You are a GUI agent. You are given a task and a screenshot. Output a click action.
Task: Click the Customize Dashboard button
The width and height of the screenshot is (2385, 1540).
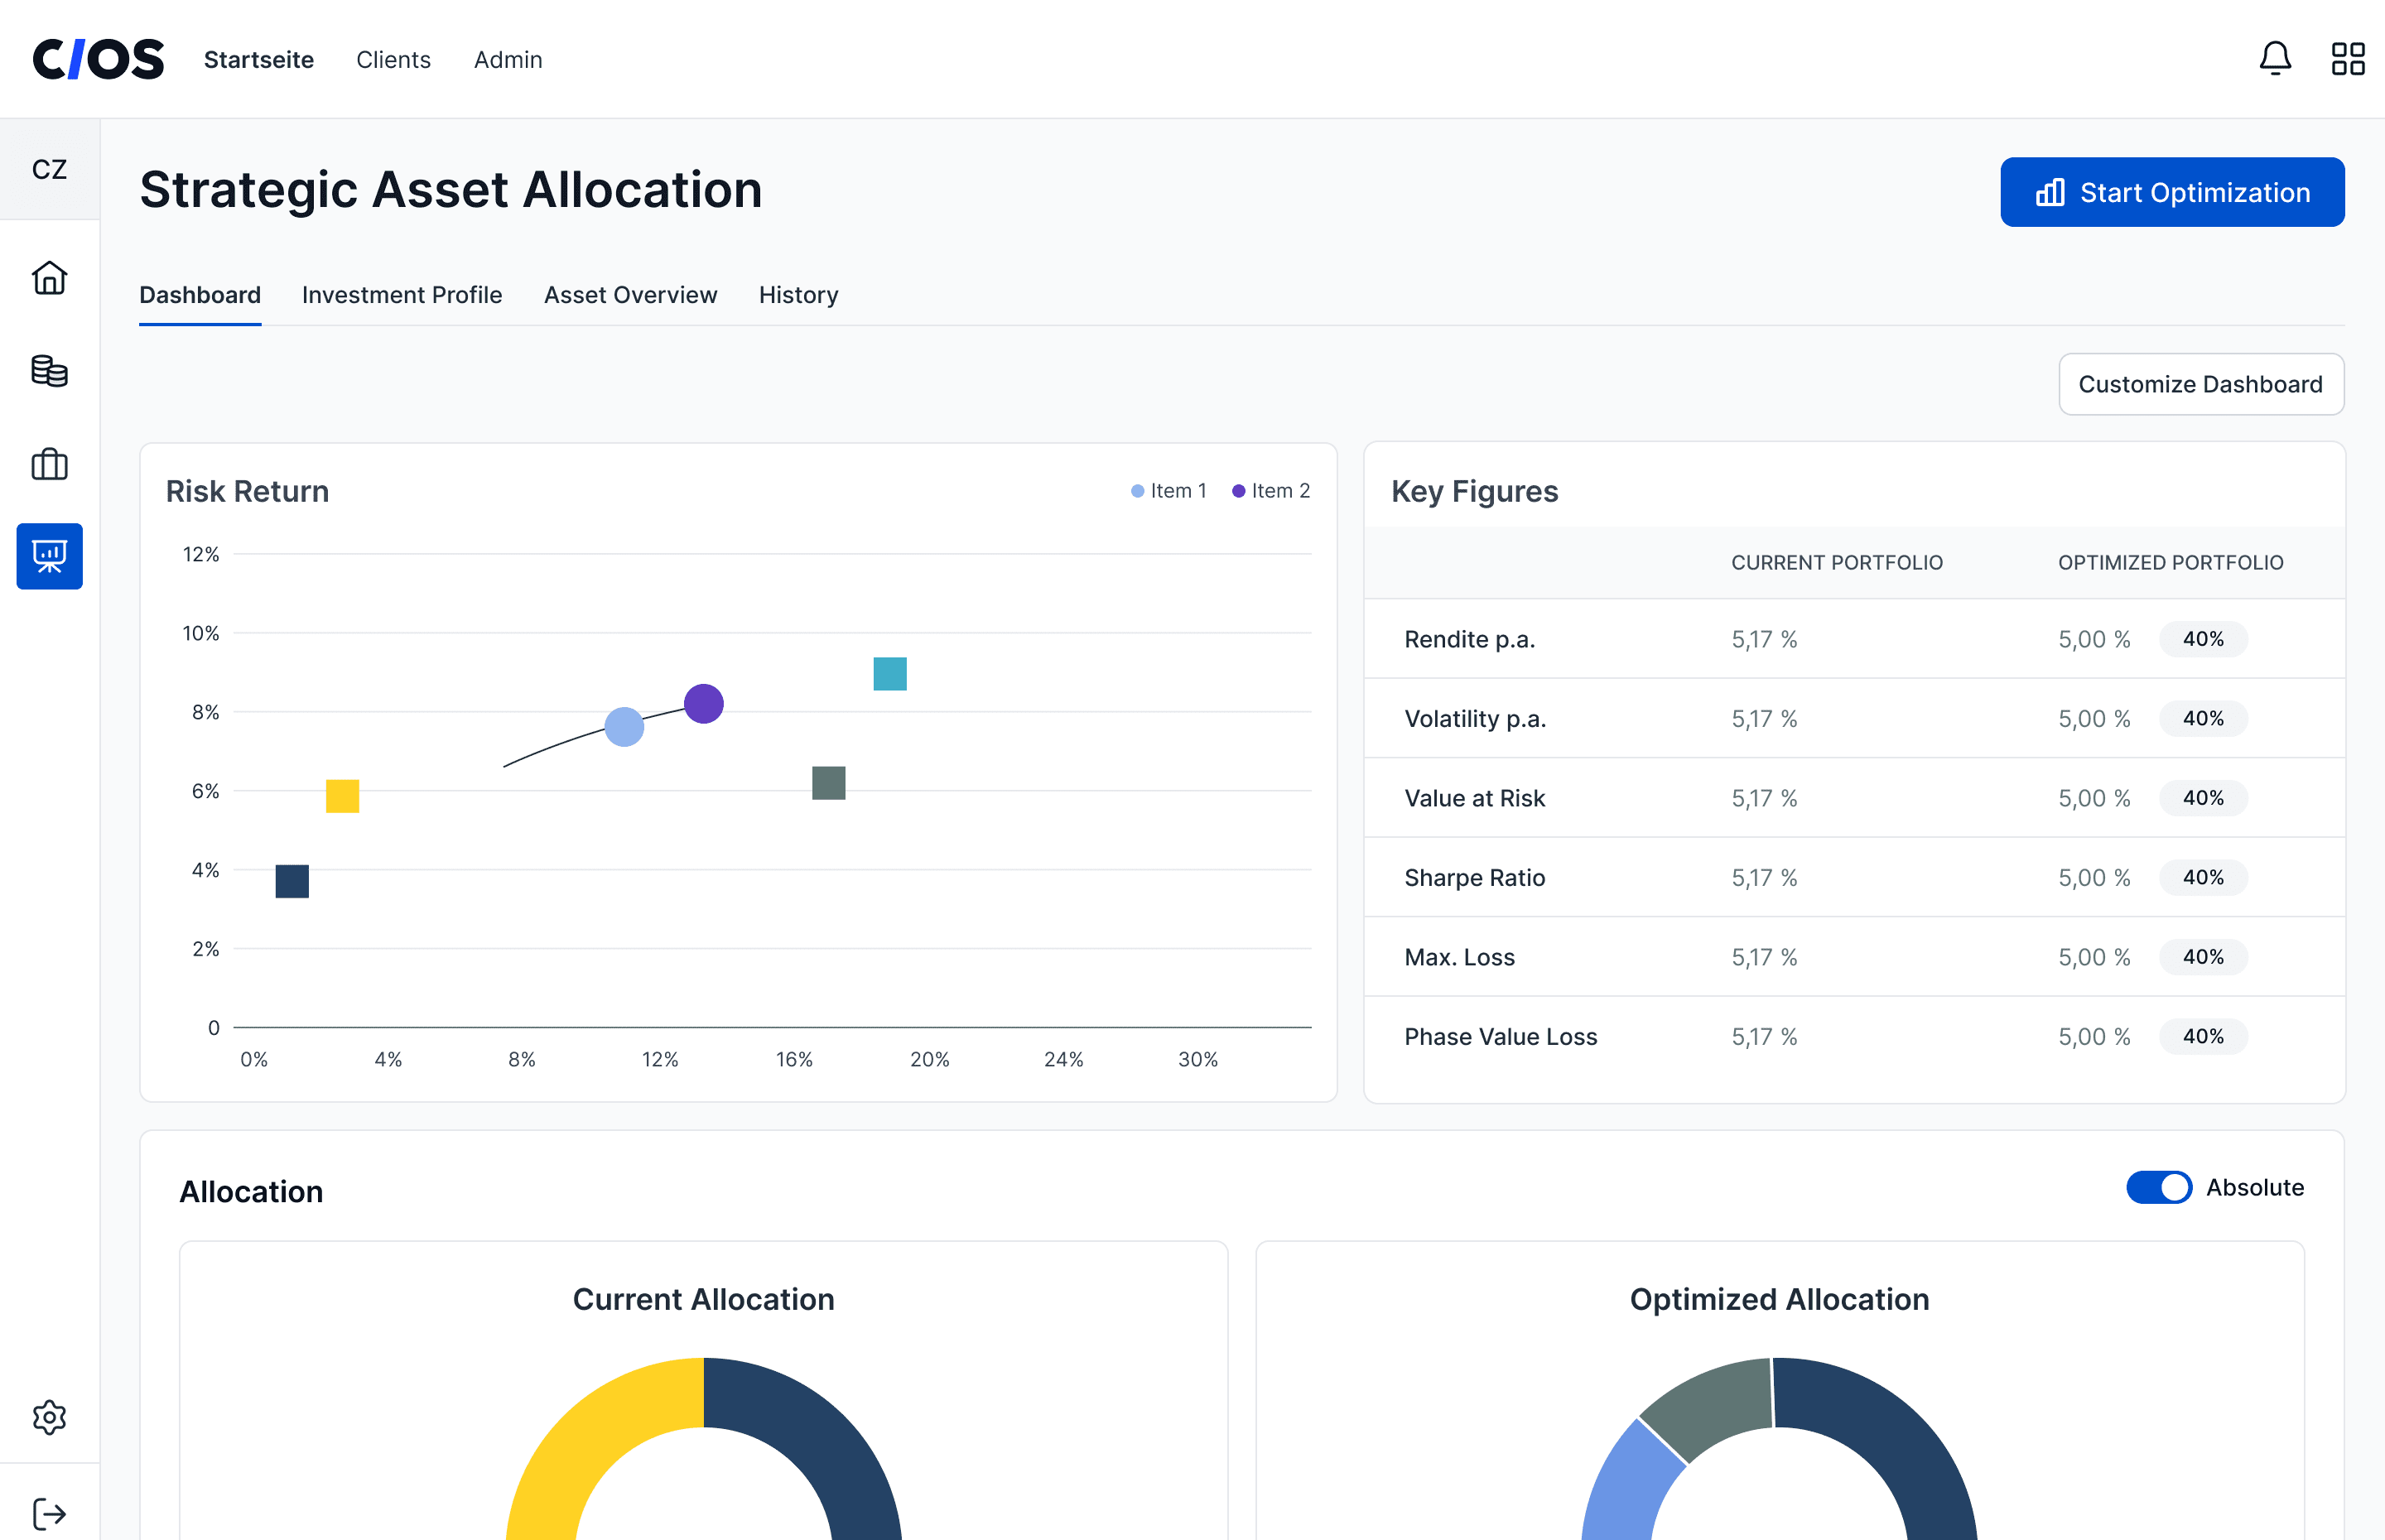[x=2201, y=384]
